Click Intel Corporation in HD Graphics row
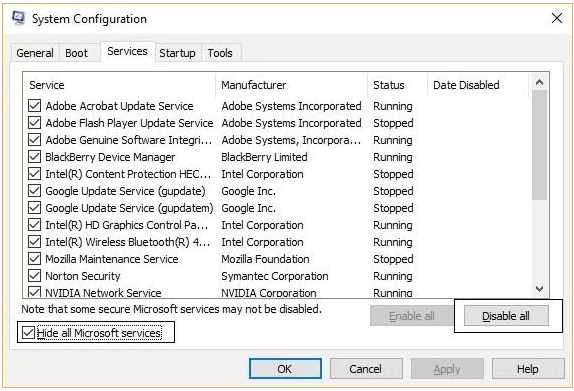This screenshot has height=391, width=574. click(262, 225)
